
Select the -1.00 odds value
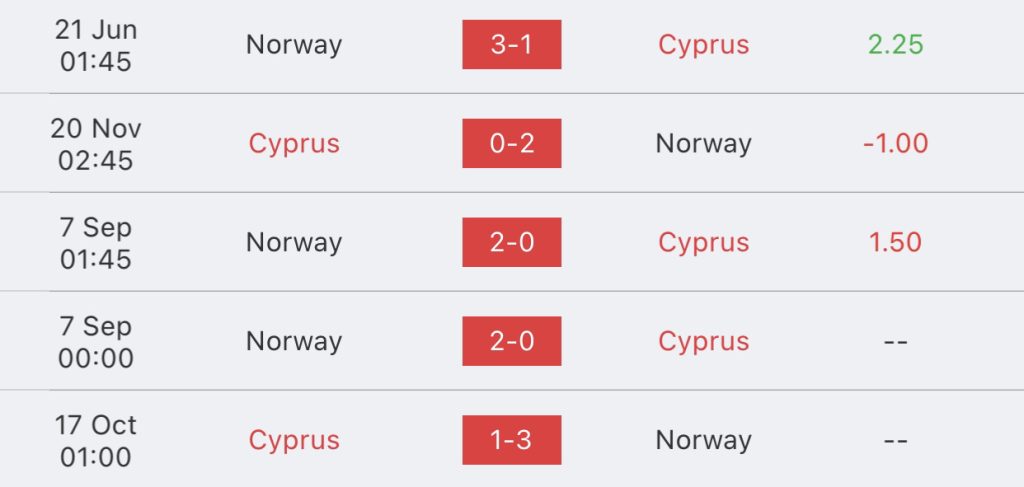(895, 144)
